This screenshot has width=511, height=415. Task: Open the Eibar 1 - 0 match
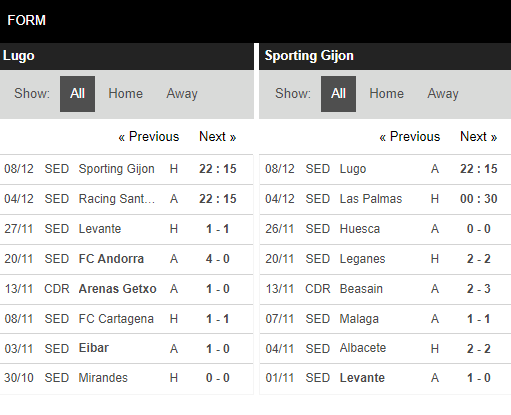point(127,349)
